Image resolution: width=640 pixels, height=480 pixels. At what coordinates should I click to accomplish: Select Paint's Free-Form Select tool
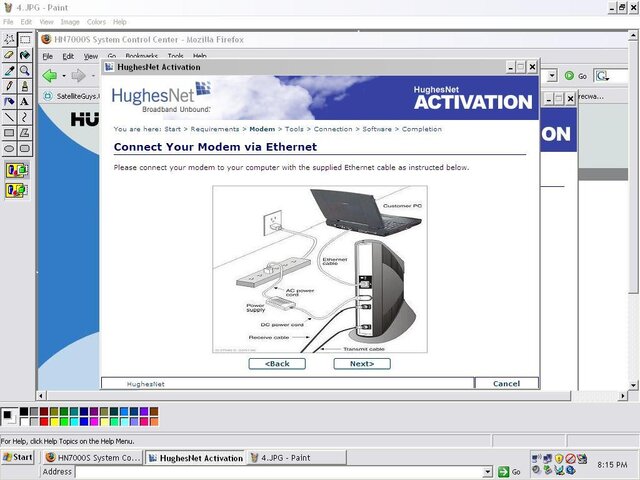coord(9,39)
